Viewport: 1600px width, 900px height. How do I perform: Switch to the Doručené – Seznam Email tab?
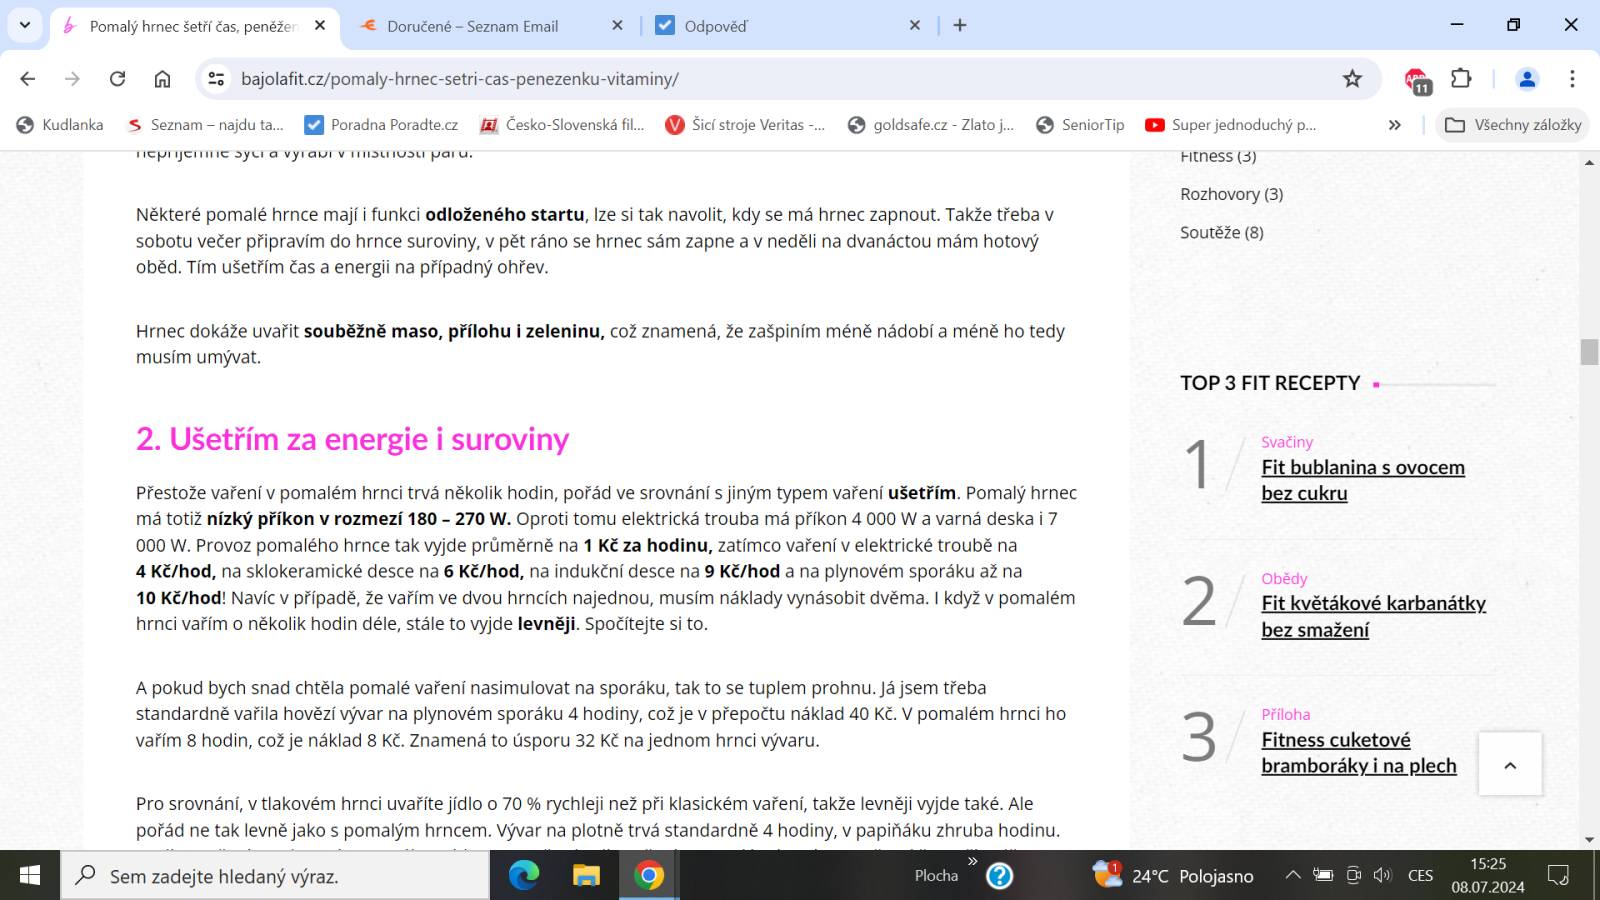[x=472, y=26]
